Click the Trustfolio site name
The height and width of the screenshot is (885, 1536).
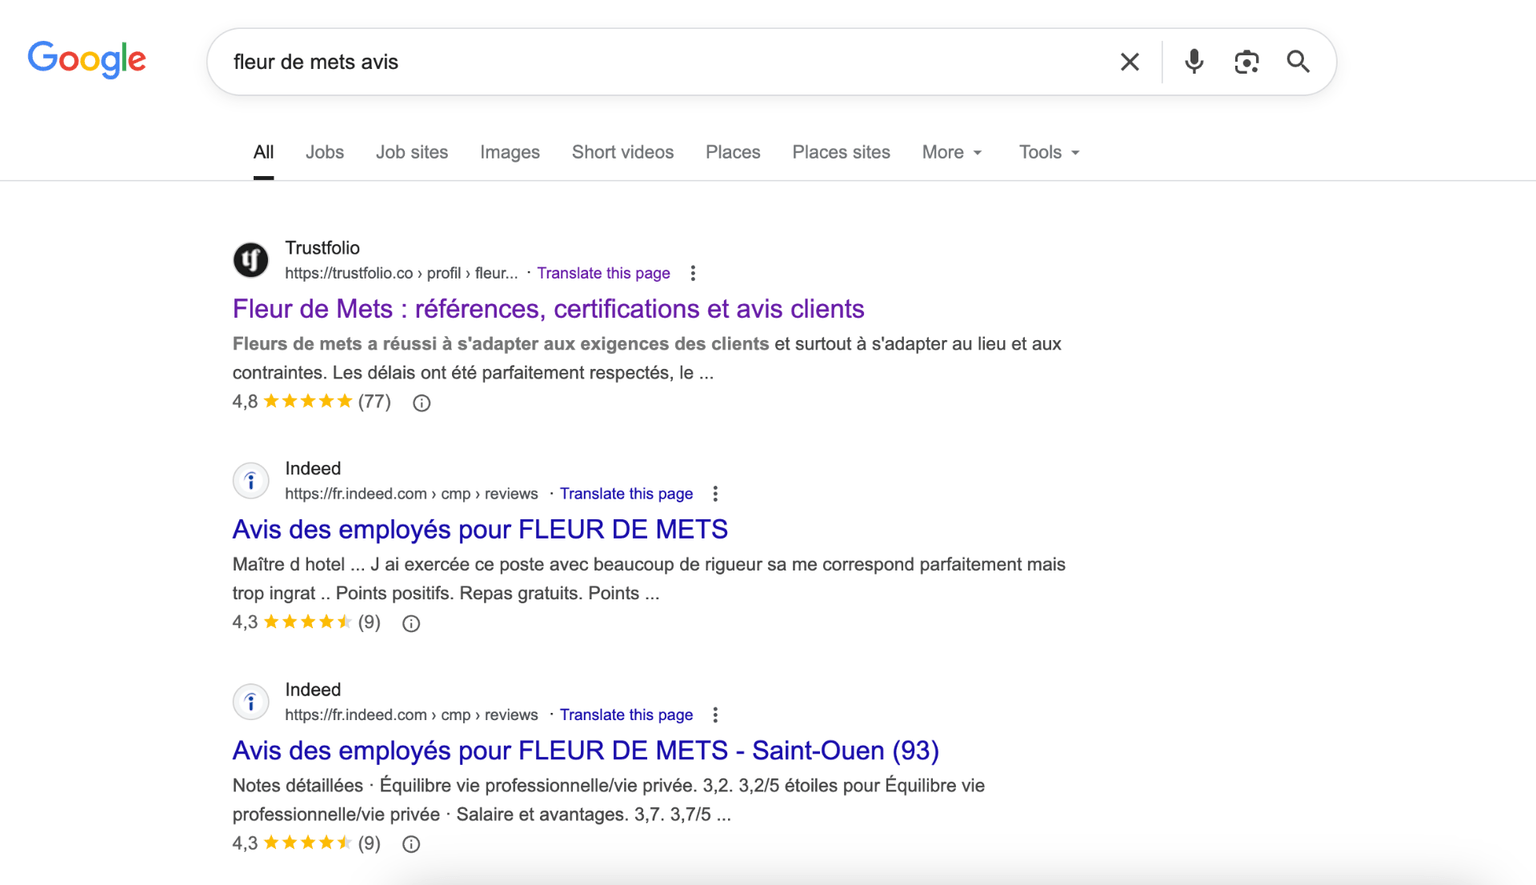click(322, 248)
